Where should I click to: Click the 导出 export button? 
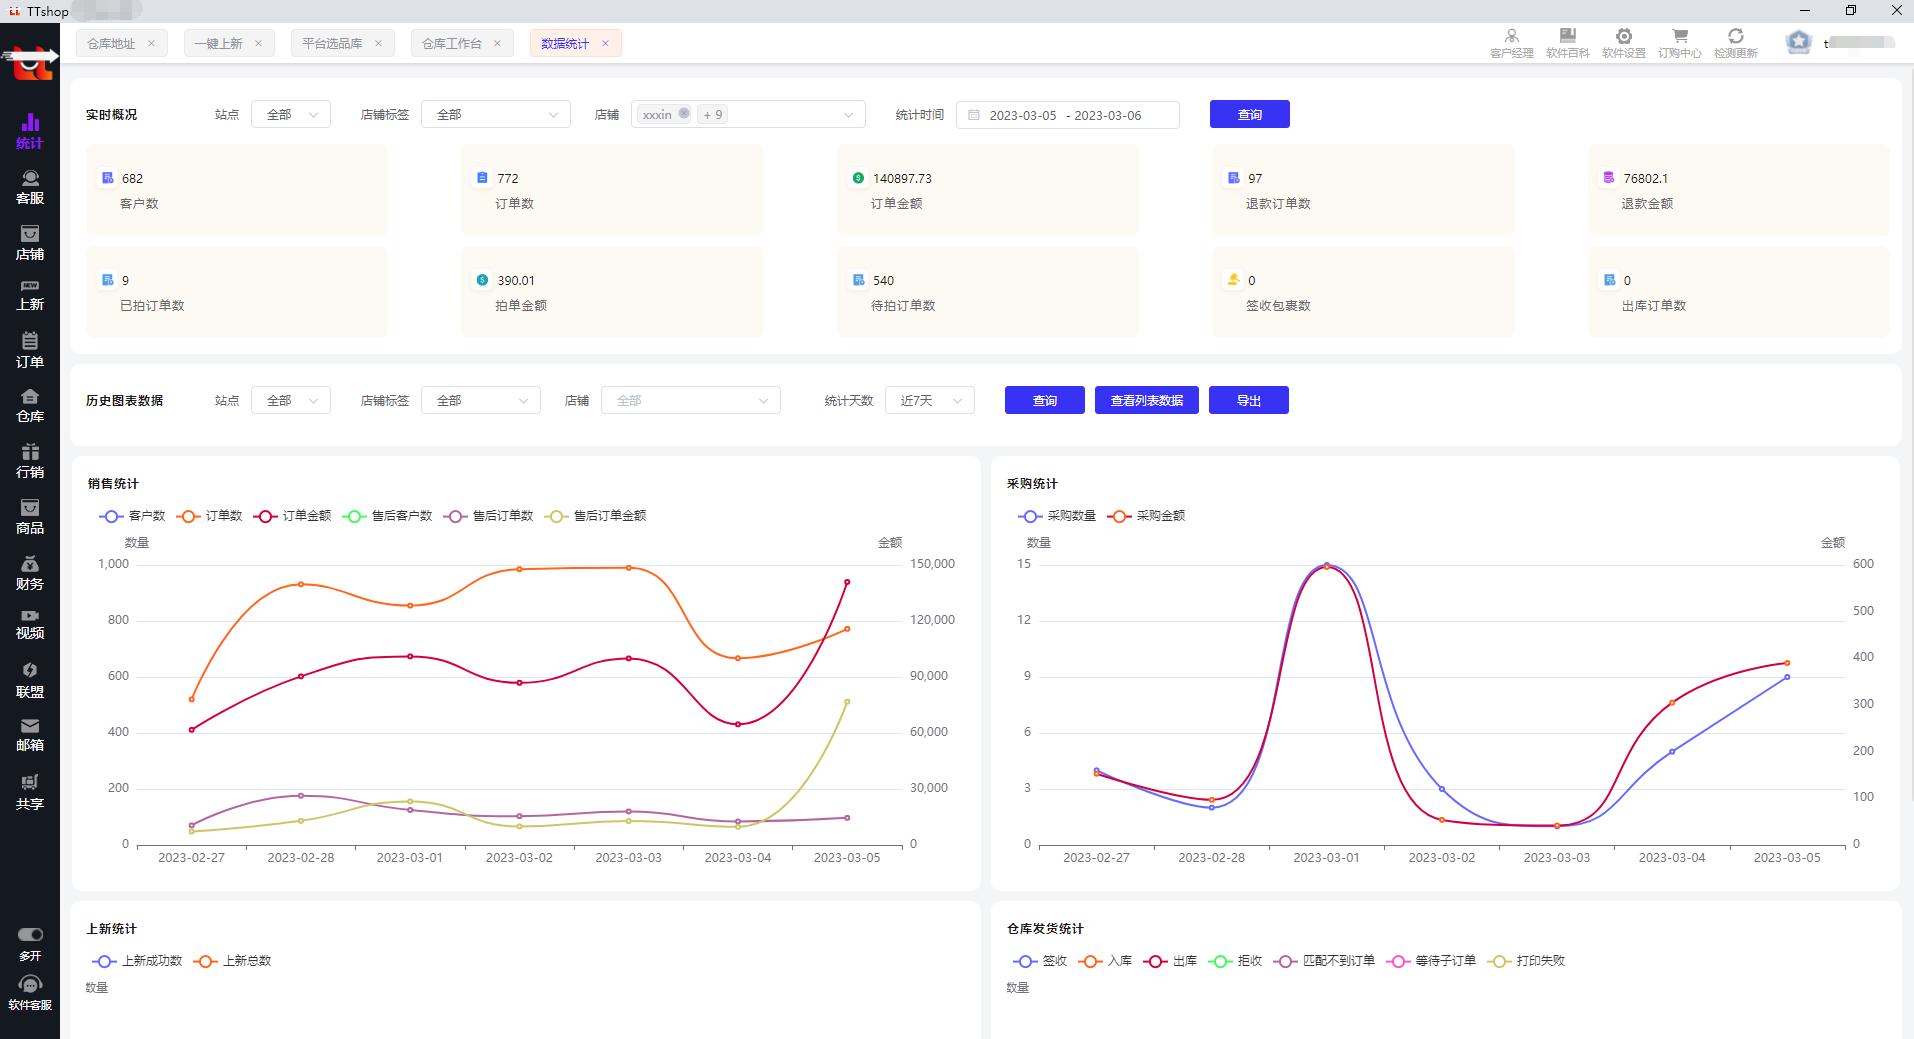pyautogui.click(x=1248, y=401)
